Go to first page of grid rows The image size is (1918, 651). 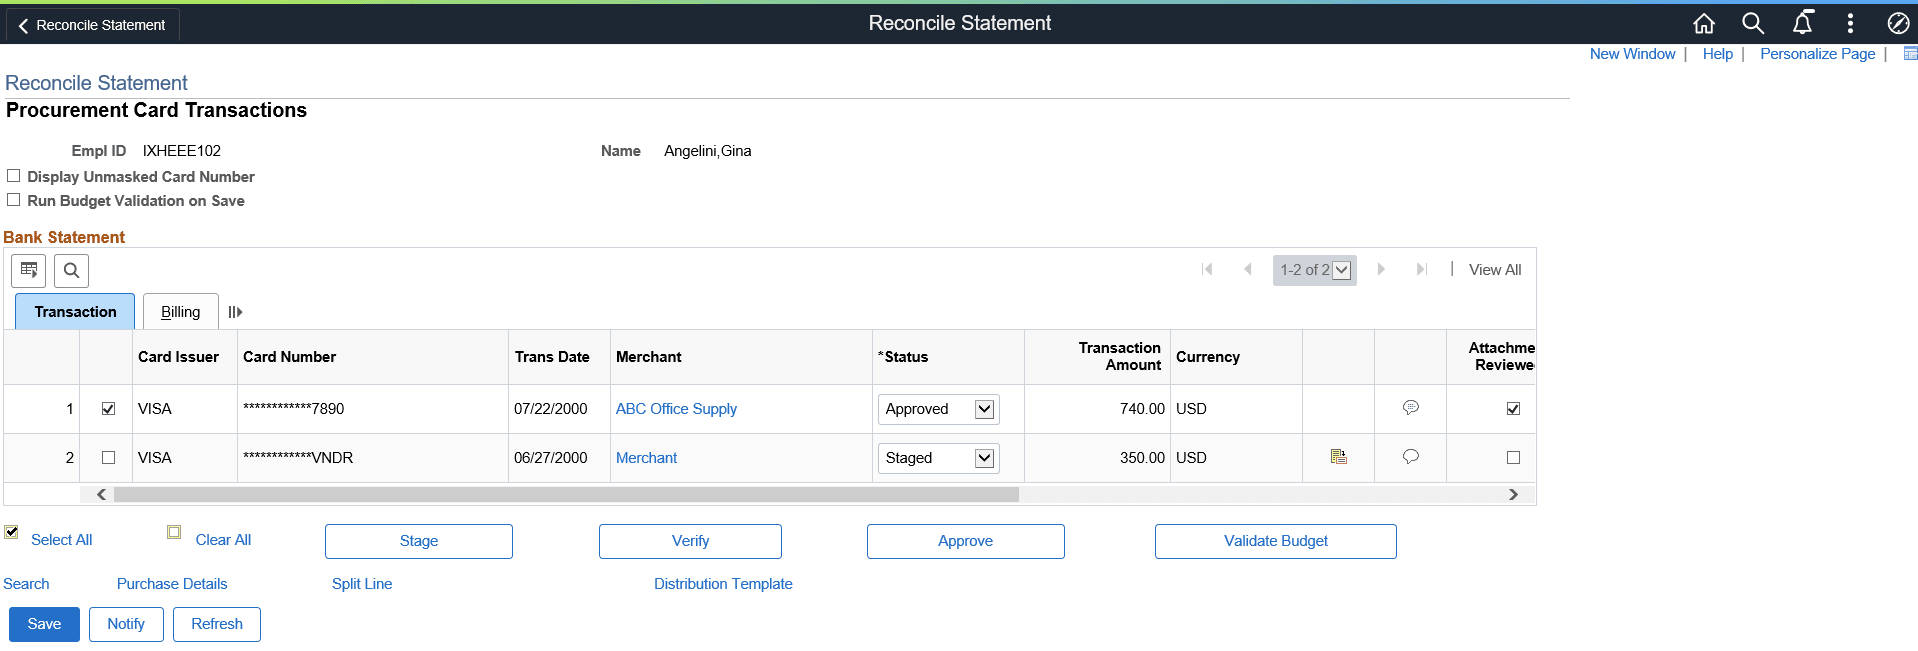1207,269
